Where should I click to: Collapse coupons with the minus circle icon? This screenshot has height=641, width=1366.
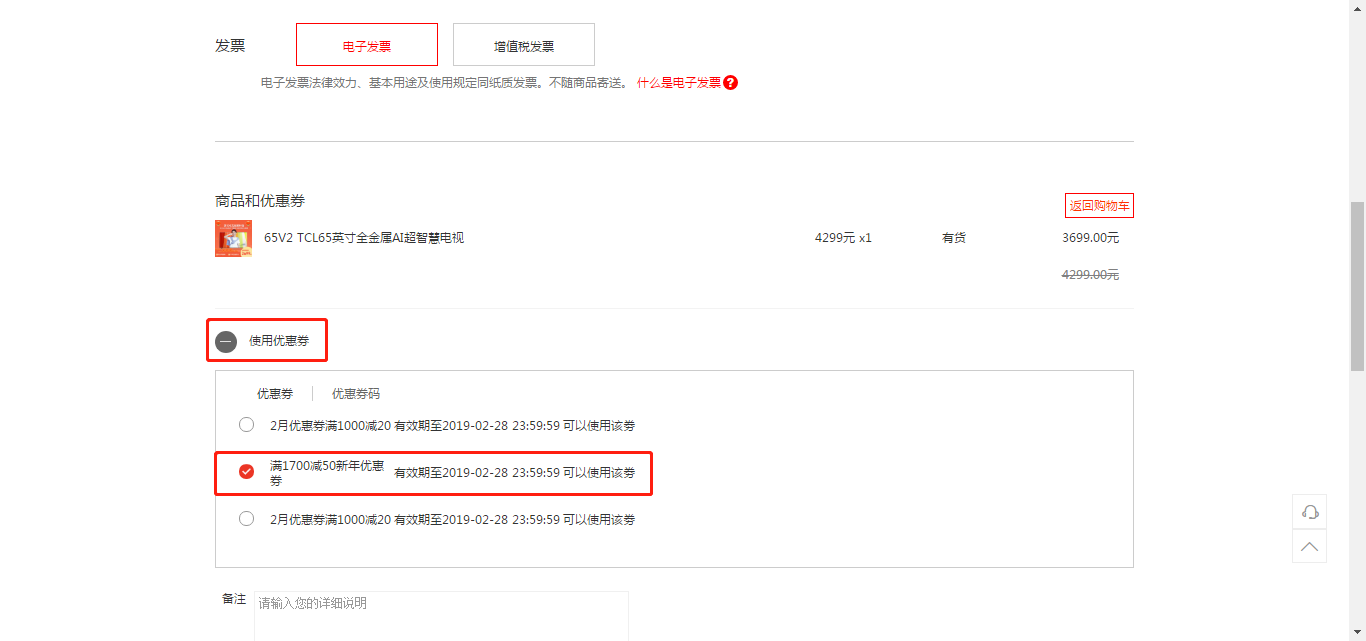[226, 341]
